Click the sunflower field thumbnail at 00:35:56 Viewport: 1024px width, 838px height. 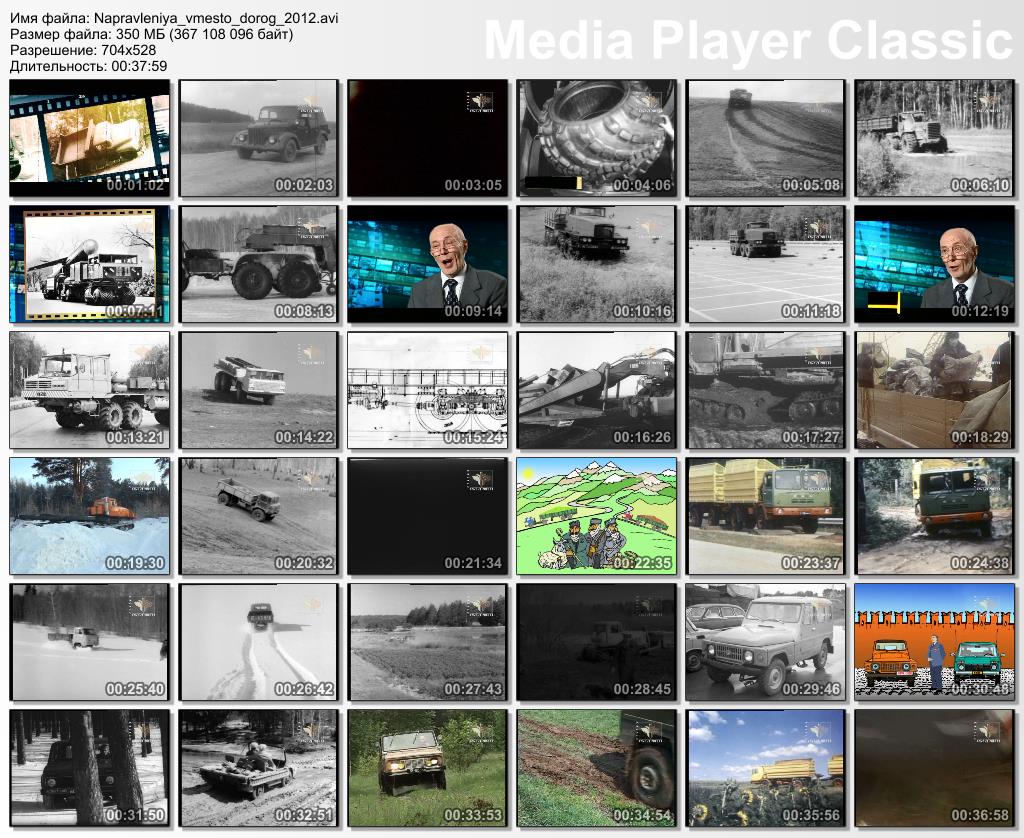pyautogui.click(x=766, y=768)
